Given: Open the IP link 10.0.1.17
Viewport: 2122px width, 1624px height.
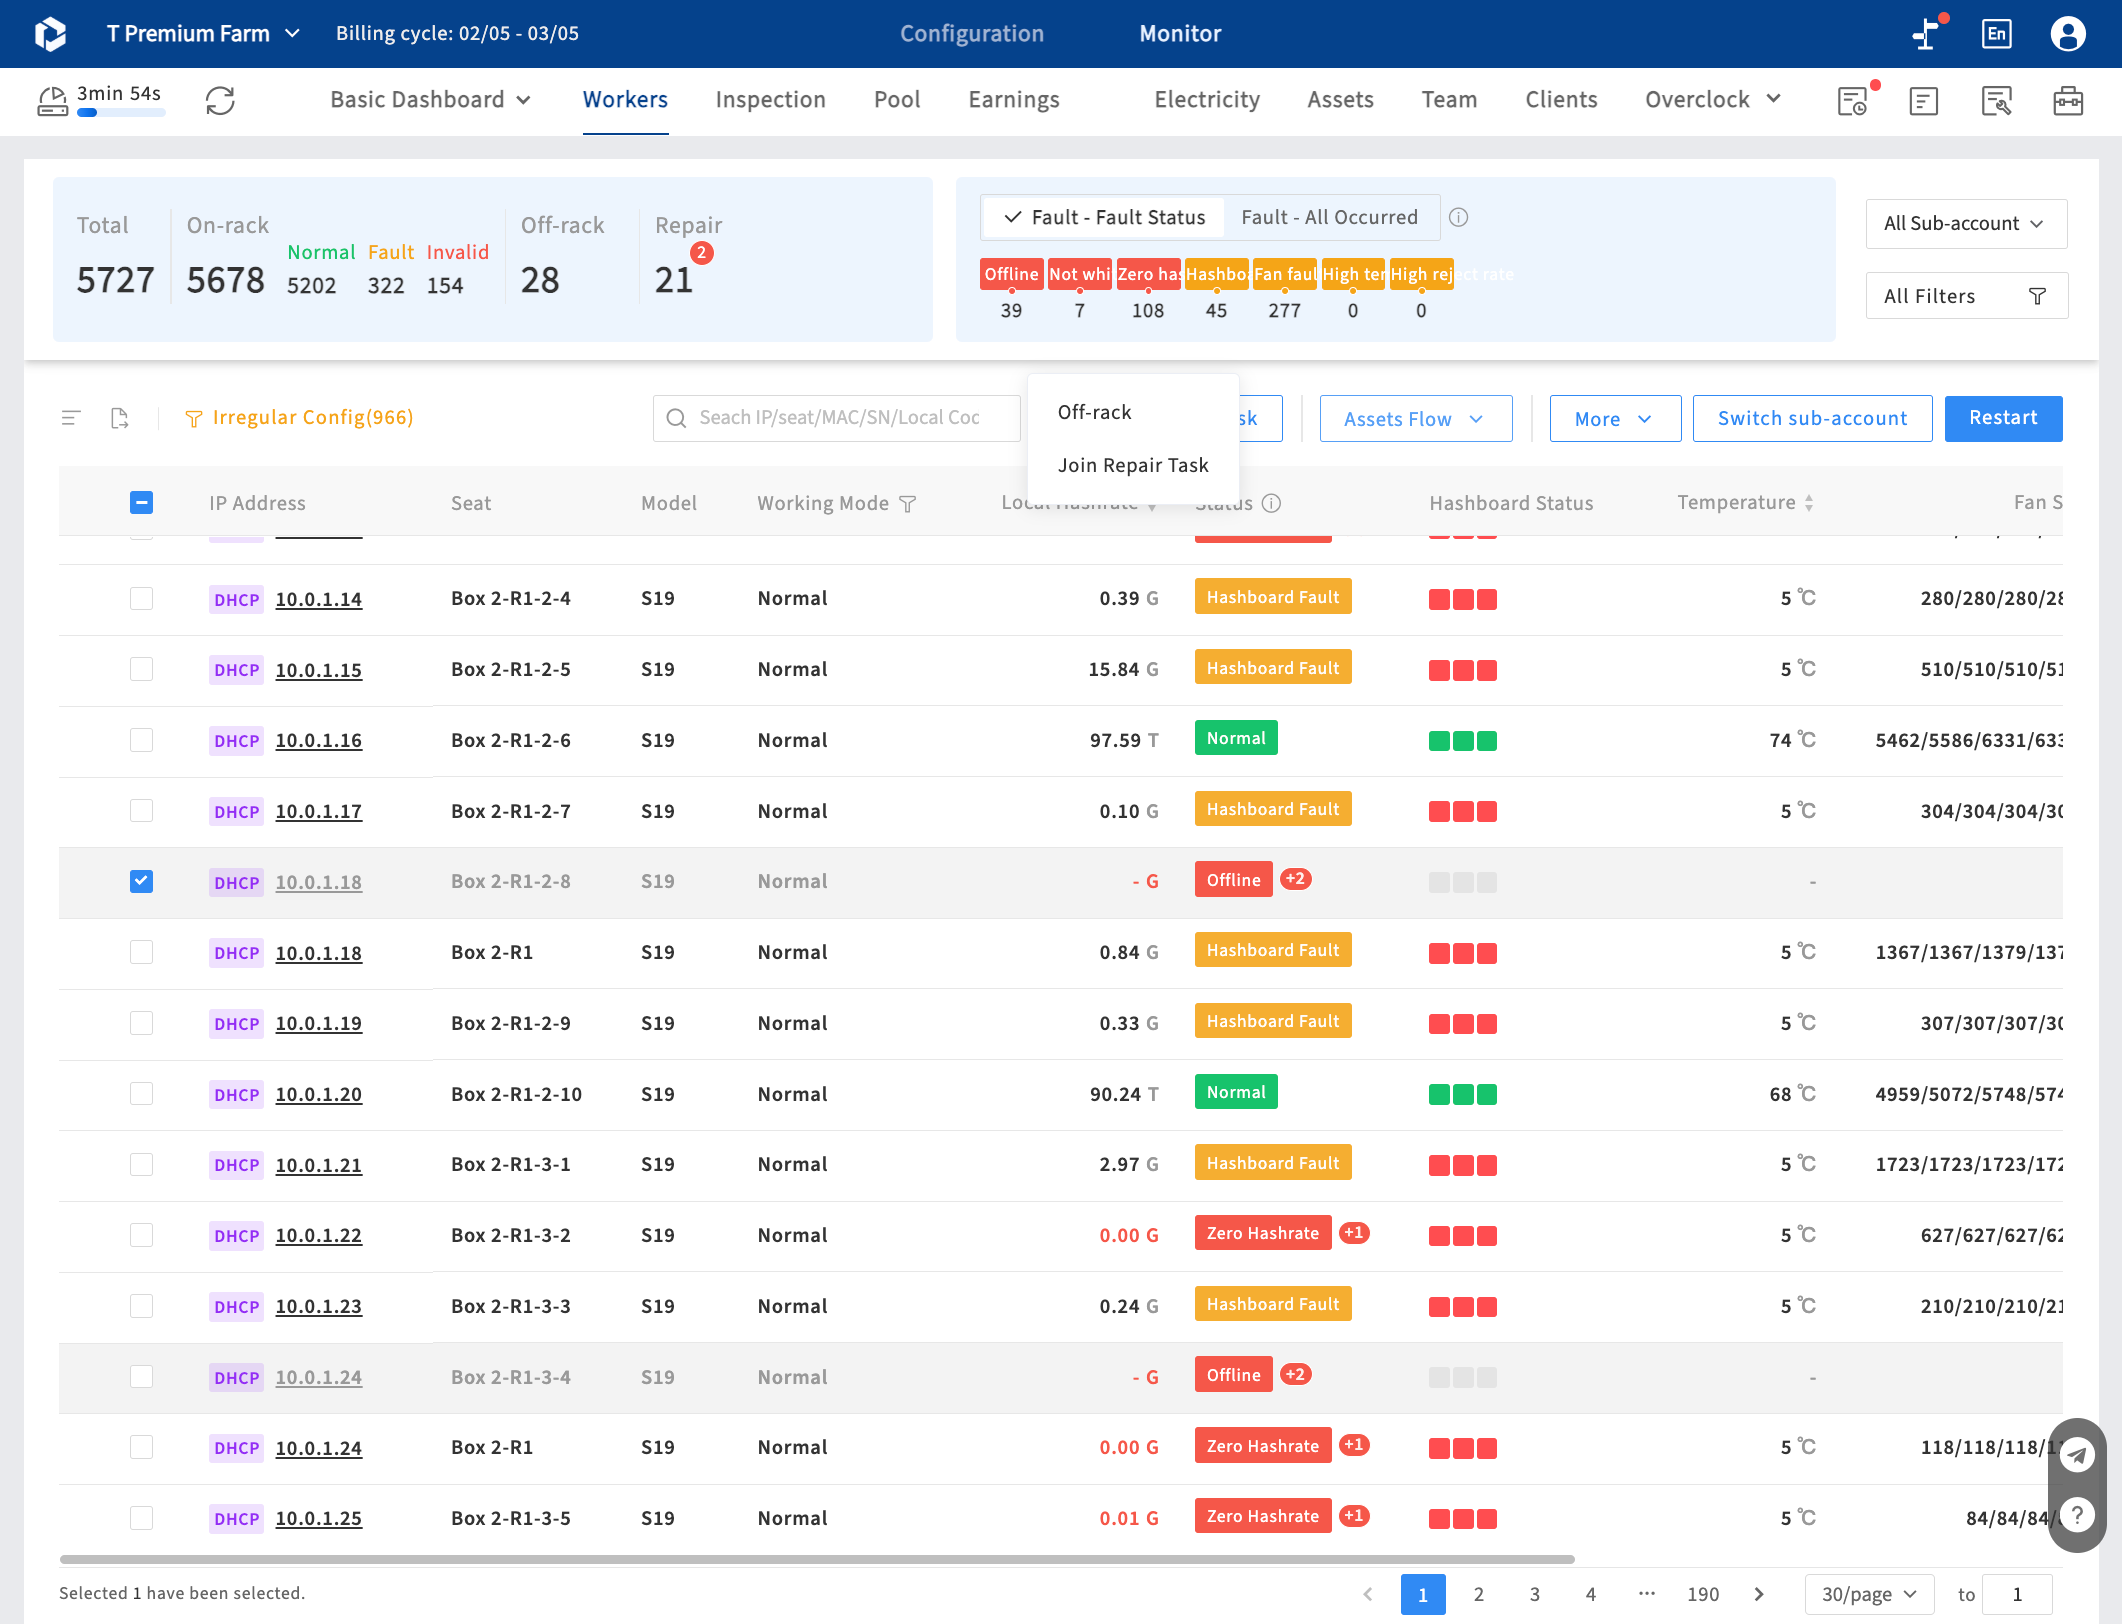Looking at the screenshot, I should pyautogui.click(x=318, y=812).
